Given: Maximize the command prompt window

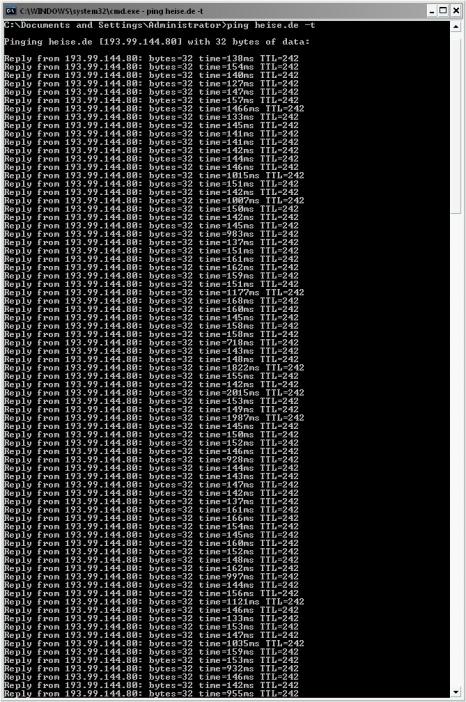Looking at the screenshot, I should 443,10.
